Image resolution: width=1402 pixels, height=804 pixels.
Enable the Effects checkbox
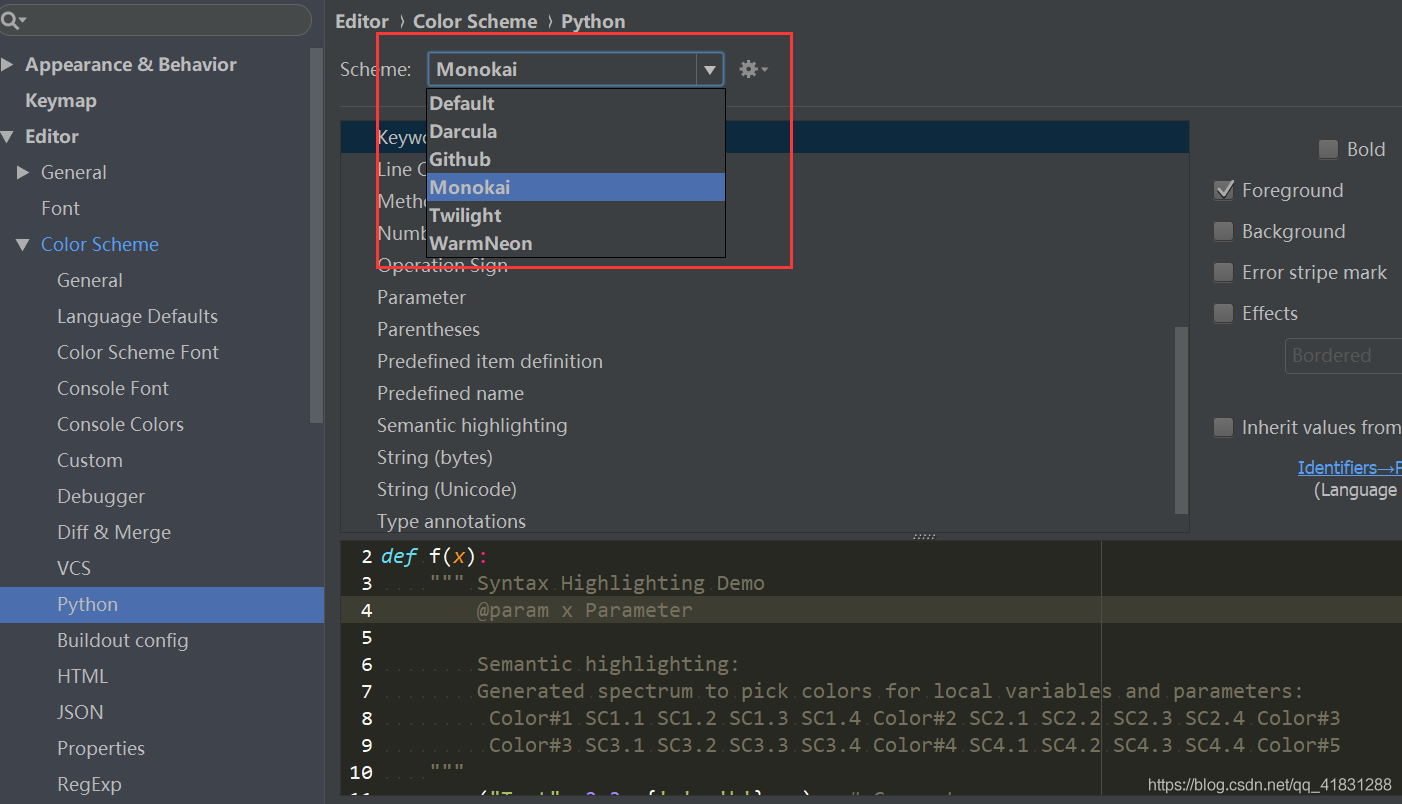click(1223, 313)
